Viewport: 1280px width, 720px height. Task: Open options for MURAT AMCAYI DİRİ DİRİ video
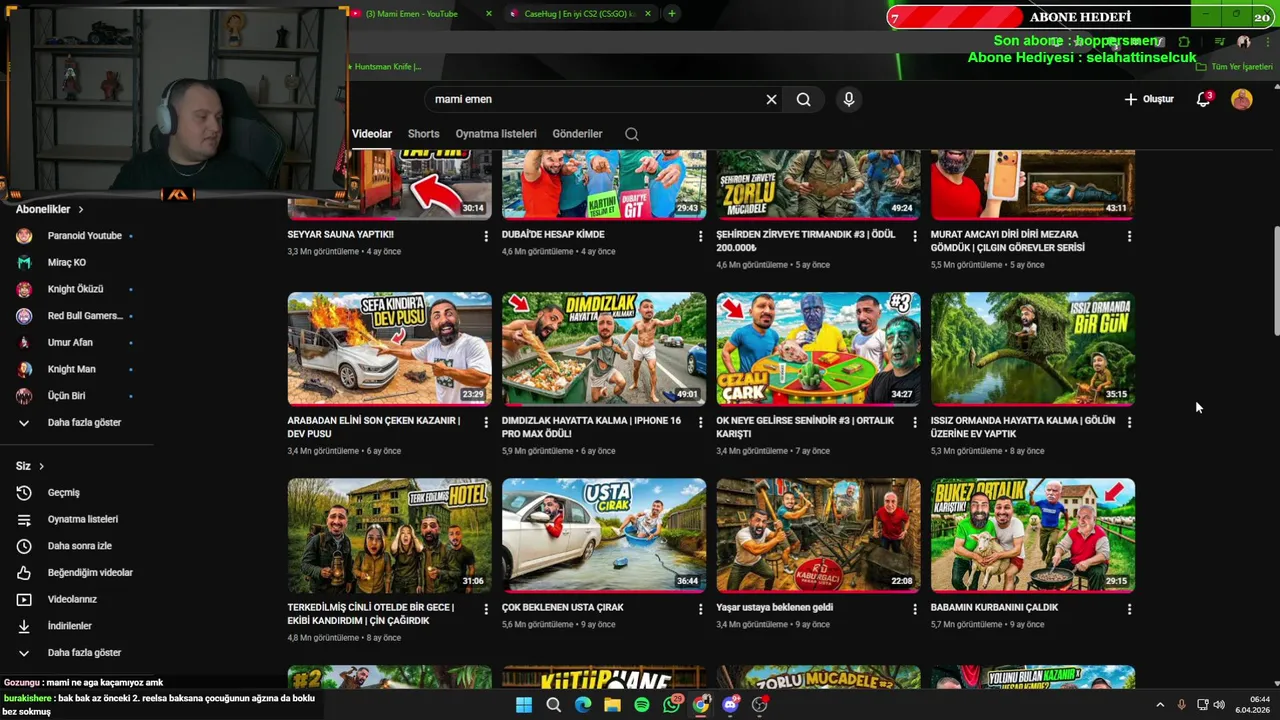1129,236
